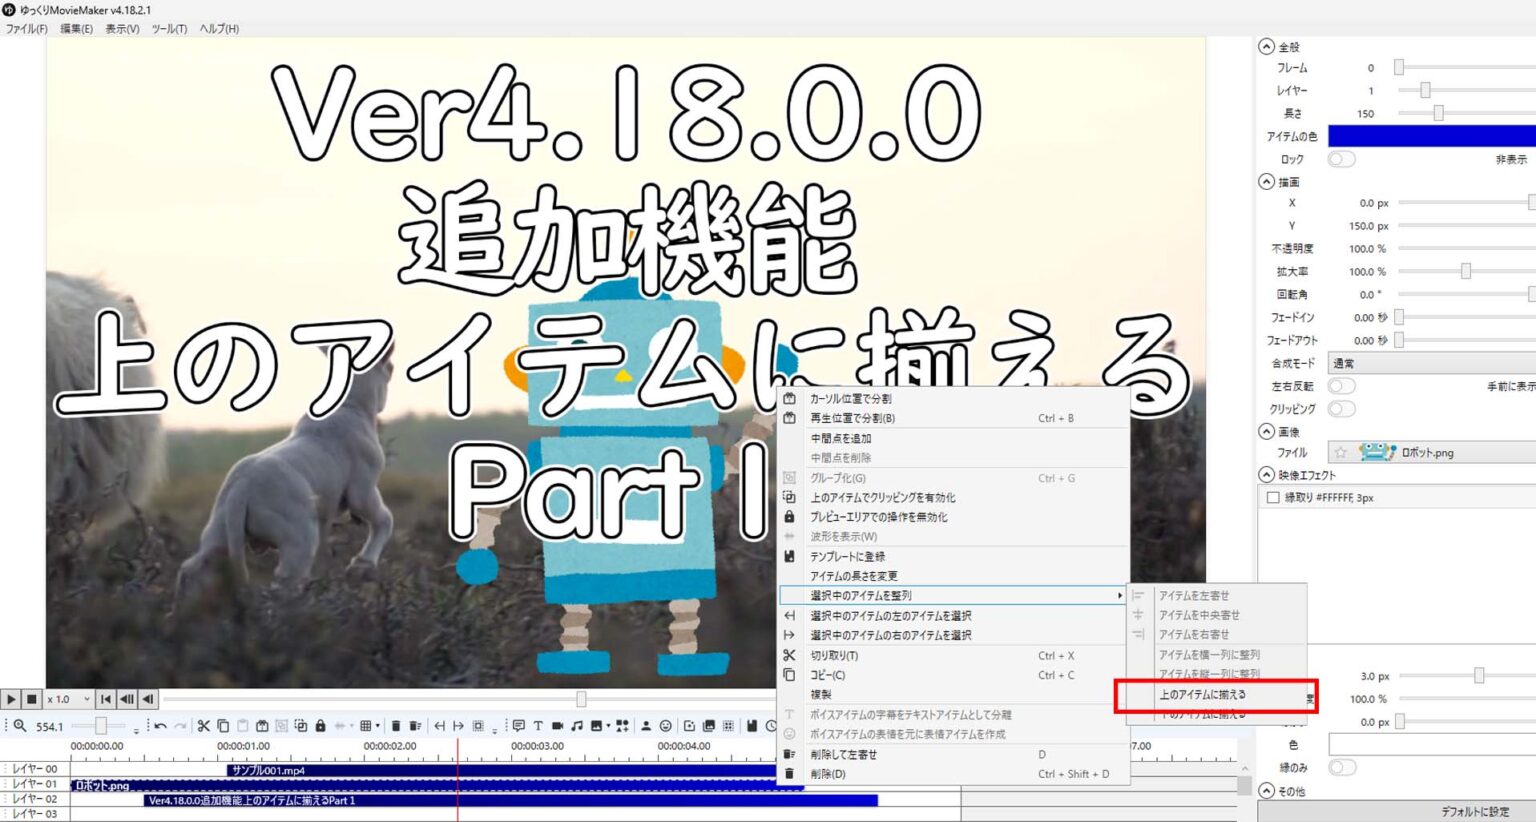Viewport: 1536px width, 822px height.
Task: Turn on the 左右反転 flip toggle
Action: 1340,386
